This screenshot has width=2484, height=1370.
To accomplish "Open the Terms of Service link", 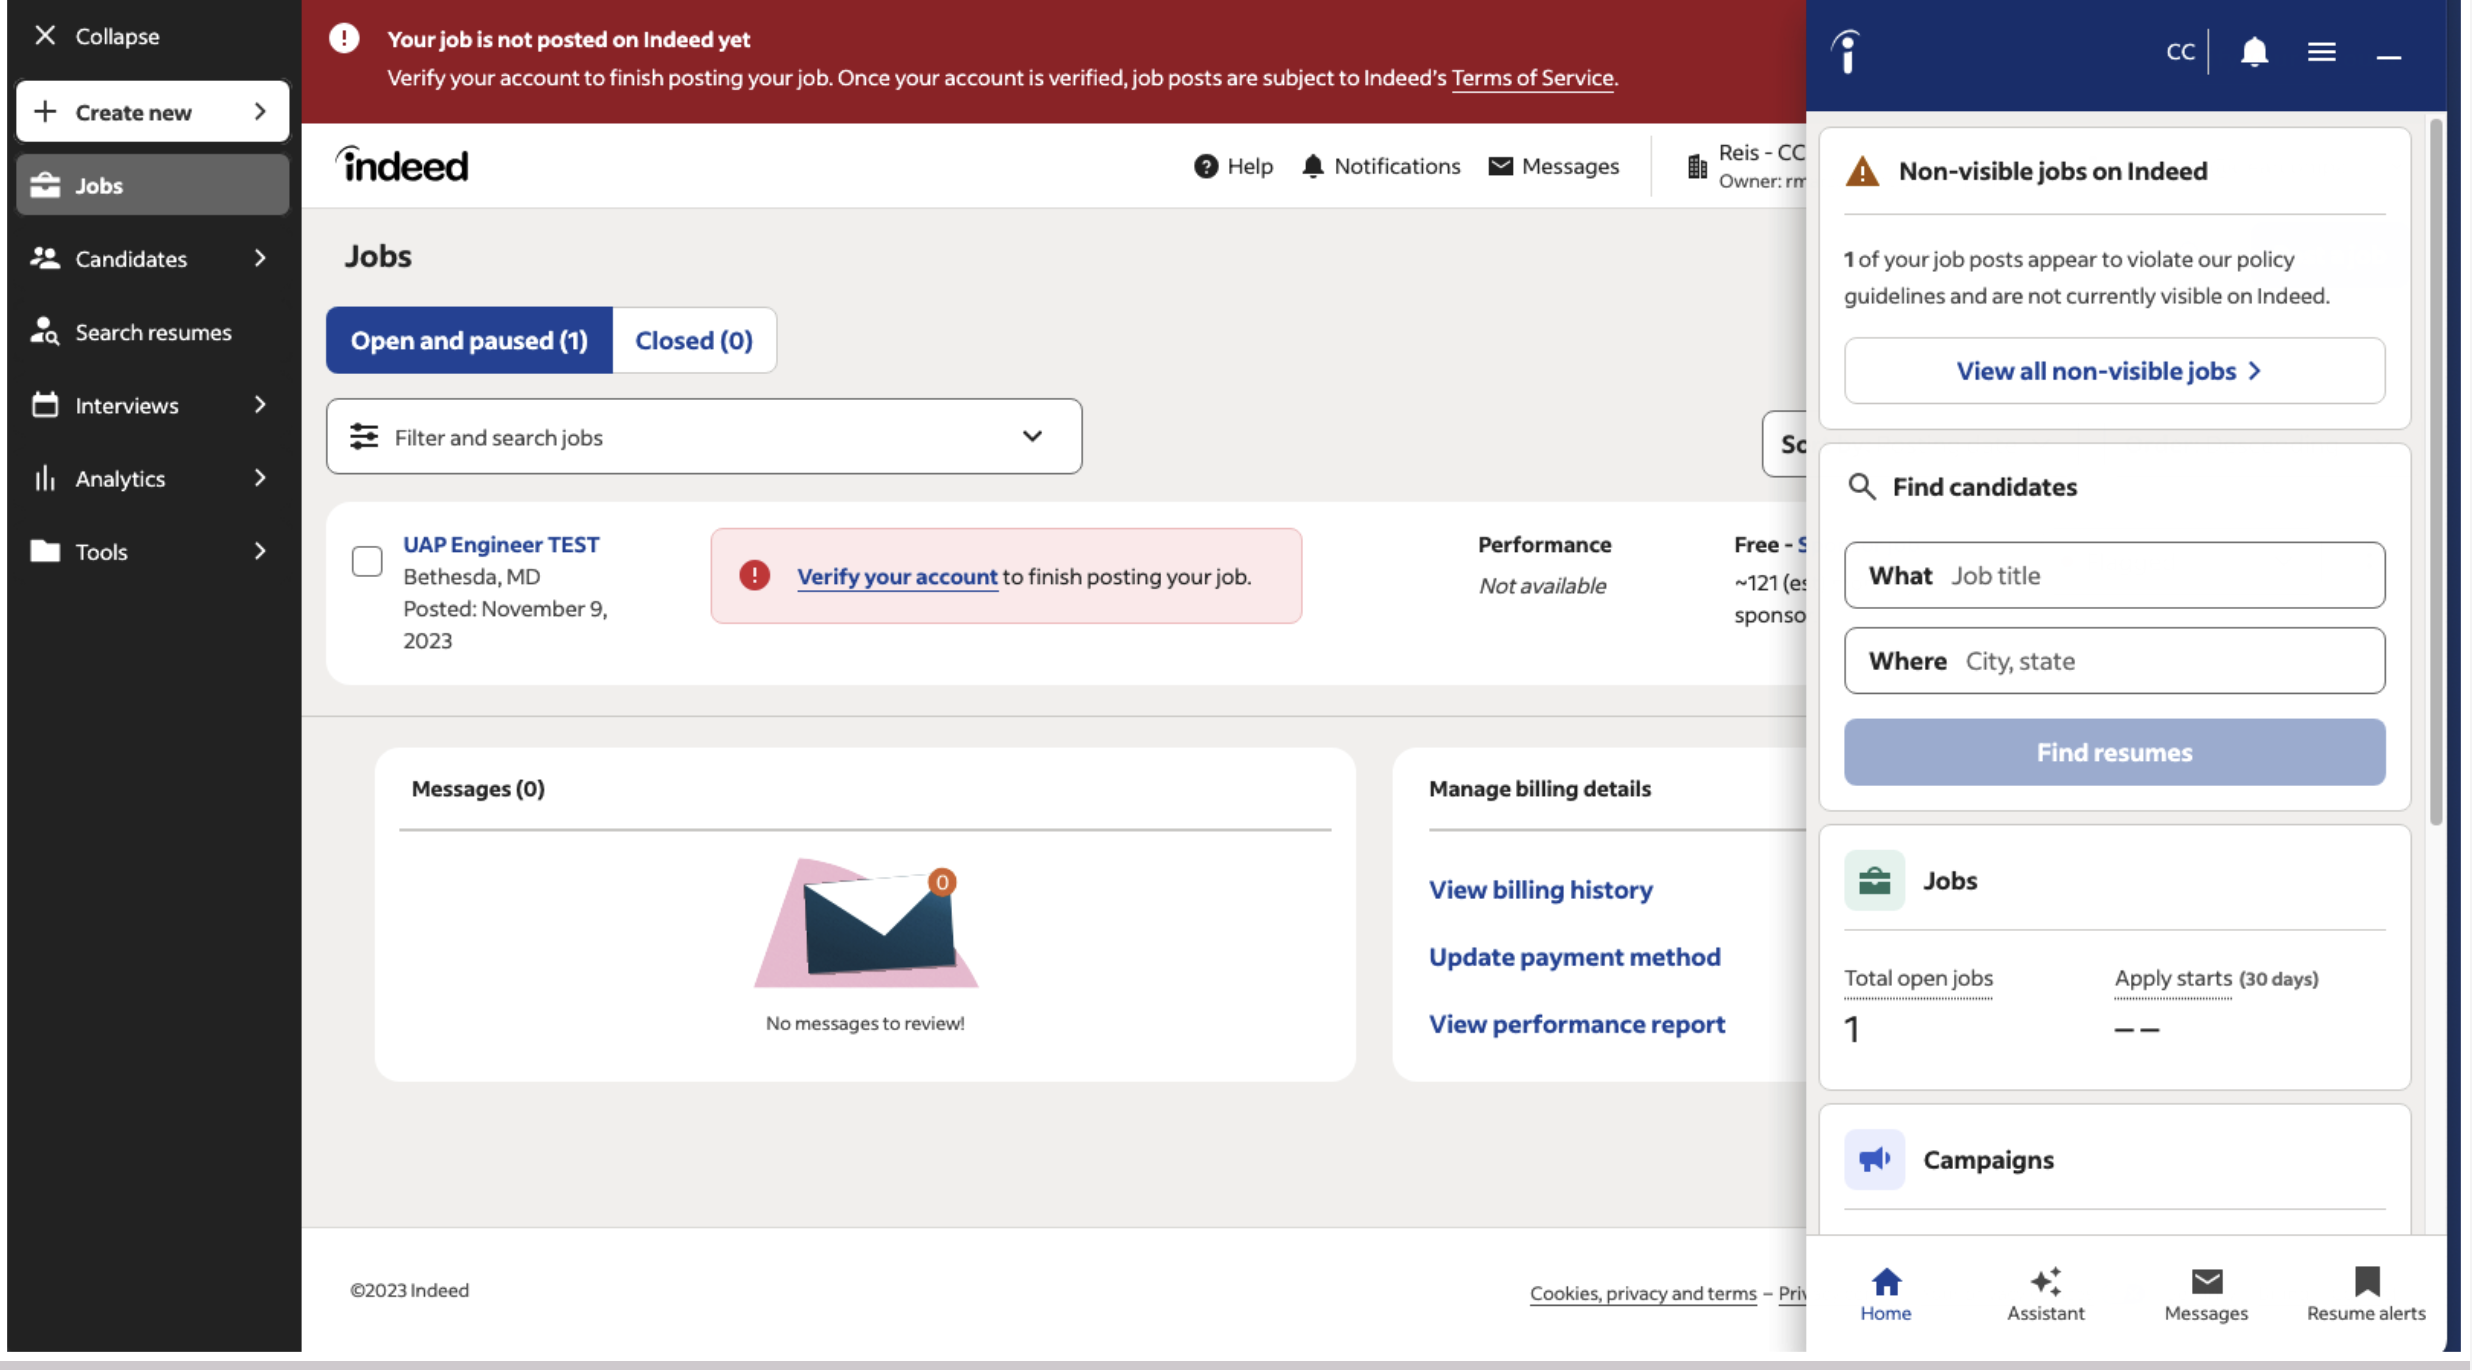I will click(1533, 78).
